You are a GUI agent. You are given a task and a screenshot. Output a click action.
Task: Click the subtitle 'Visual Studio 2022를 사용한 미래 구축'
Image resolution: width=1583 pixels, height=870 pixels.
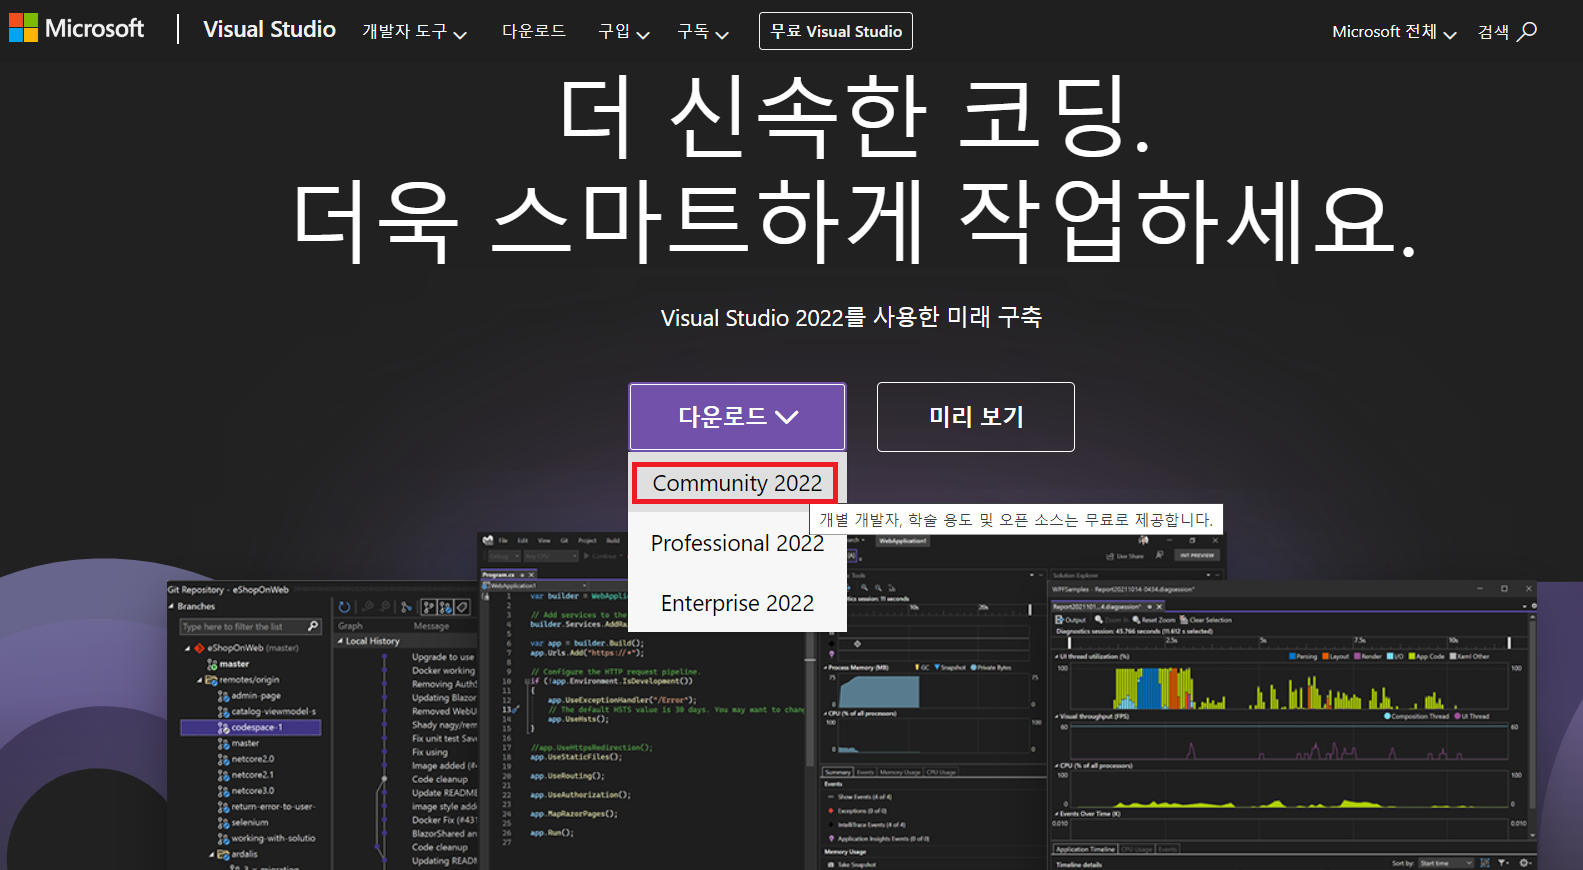[851, 318]
